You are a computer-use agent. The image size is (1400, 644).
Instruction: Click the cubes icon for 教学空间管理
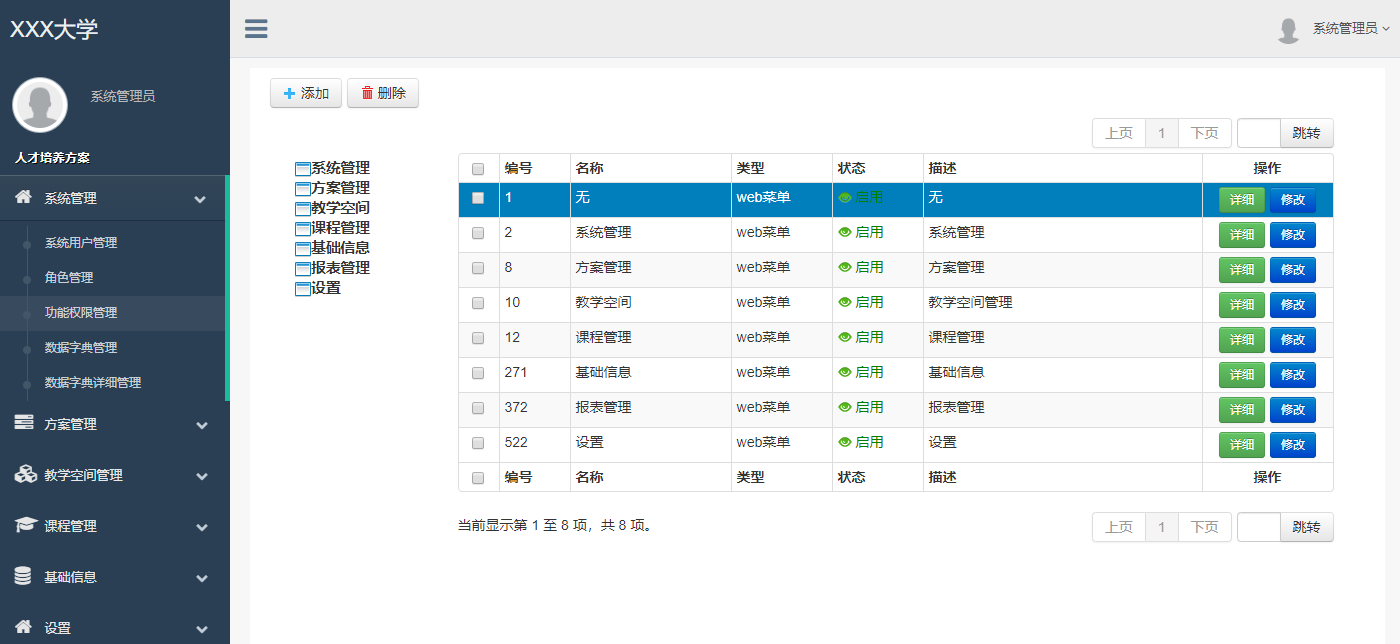pos(25,474)
